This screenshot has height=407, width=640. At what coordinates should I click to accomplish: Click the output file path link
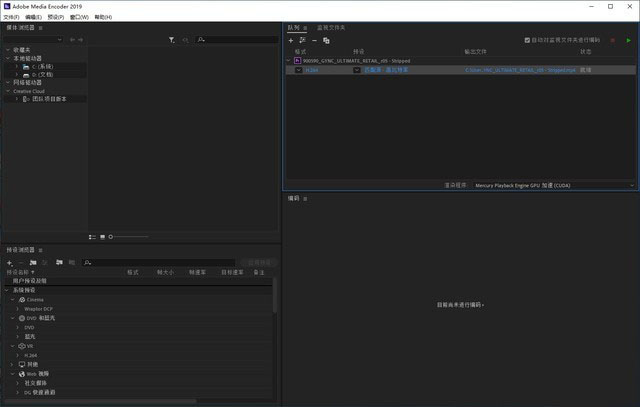[520, 70]
